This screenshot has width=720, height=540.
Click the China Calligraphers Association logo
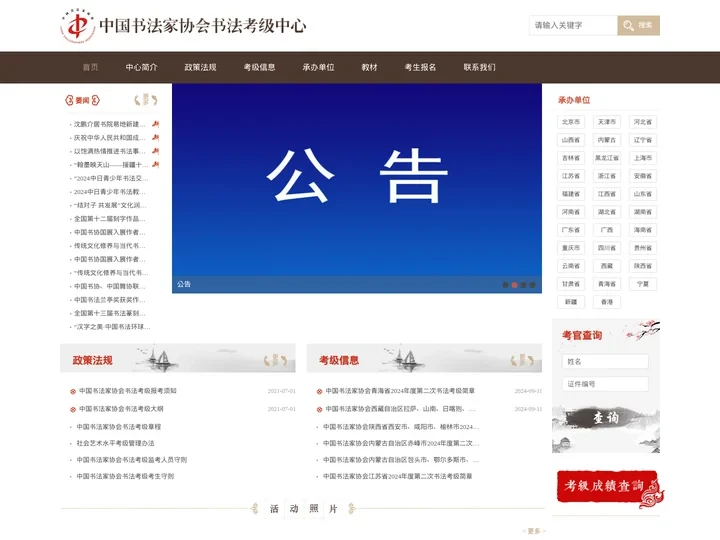pyautogui.click(x=78, y=25)
